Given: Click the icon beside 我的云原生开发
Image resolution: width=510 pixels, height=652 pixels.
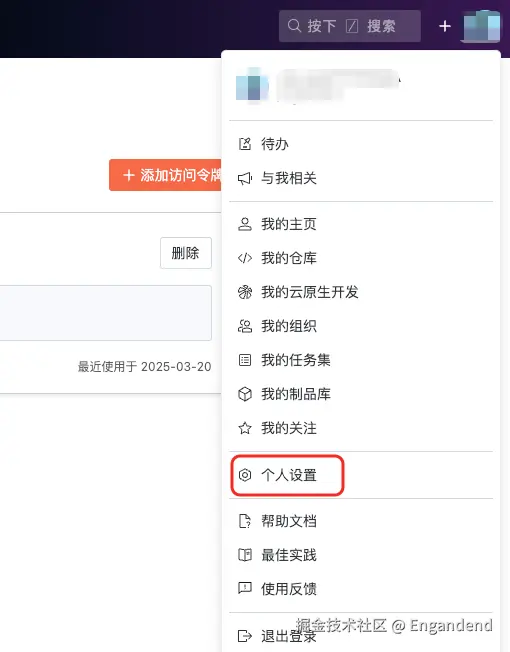Looking at the screenshot, I should click(245, 292).
